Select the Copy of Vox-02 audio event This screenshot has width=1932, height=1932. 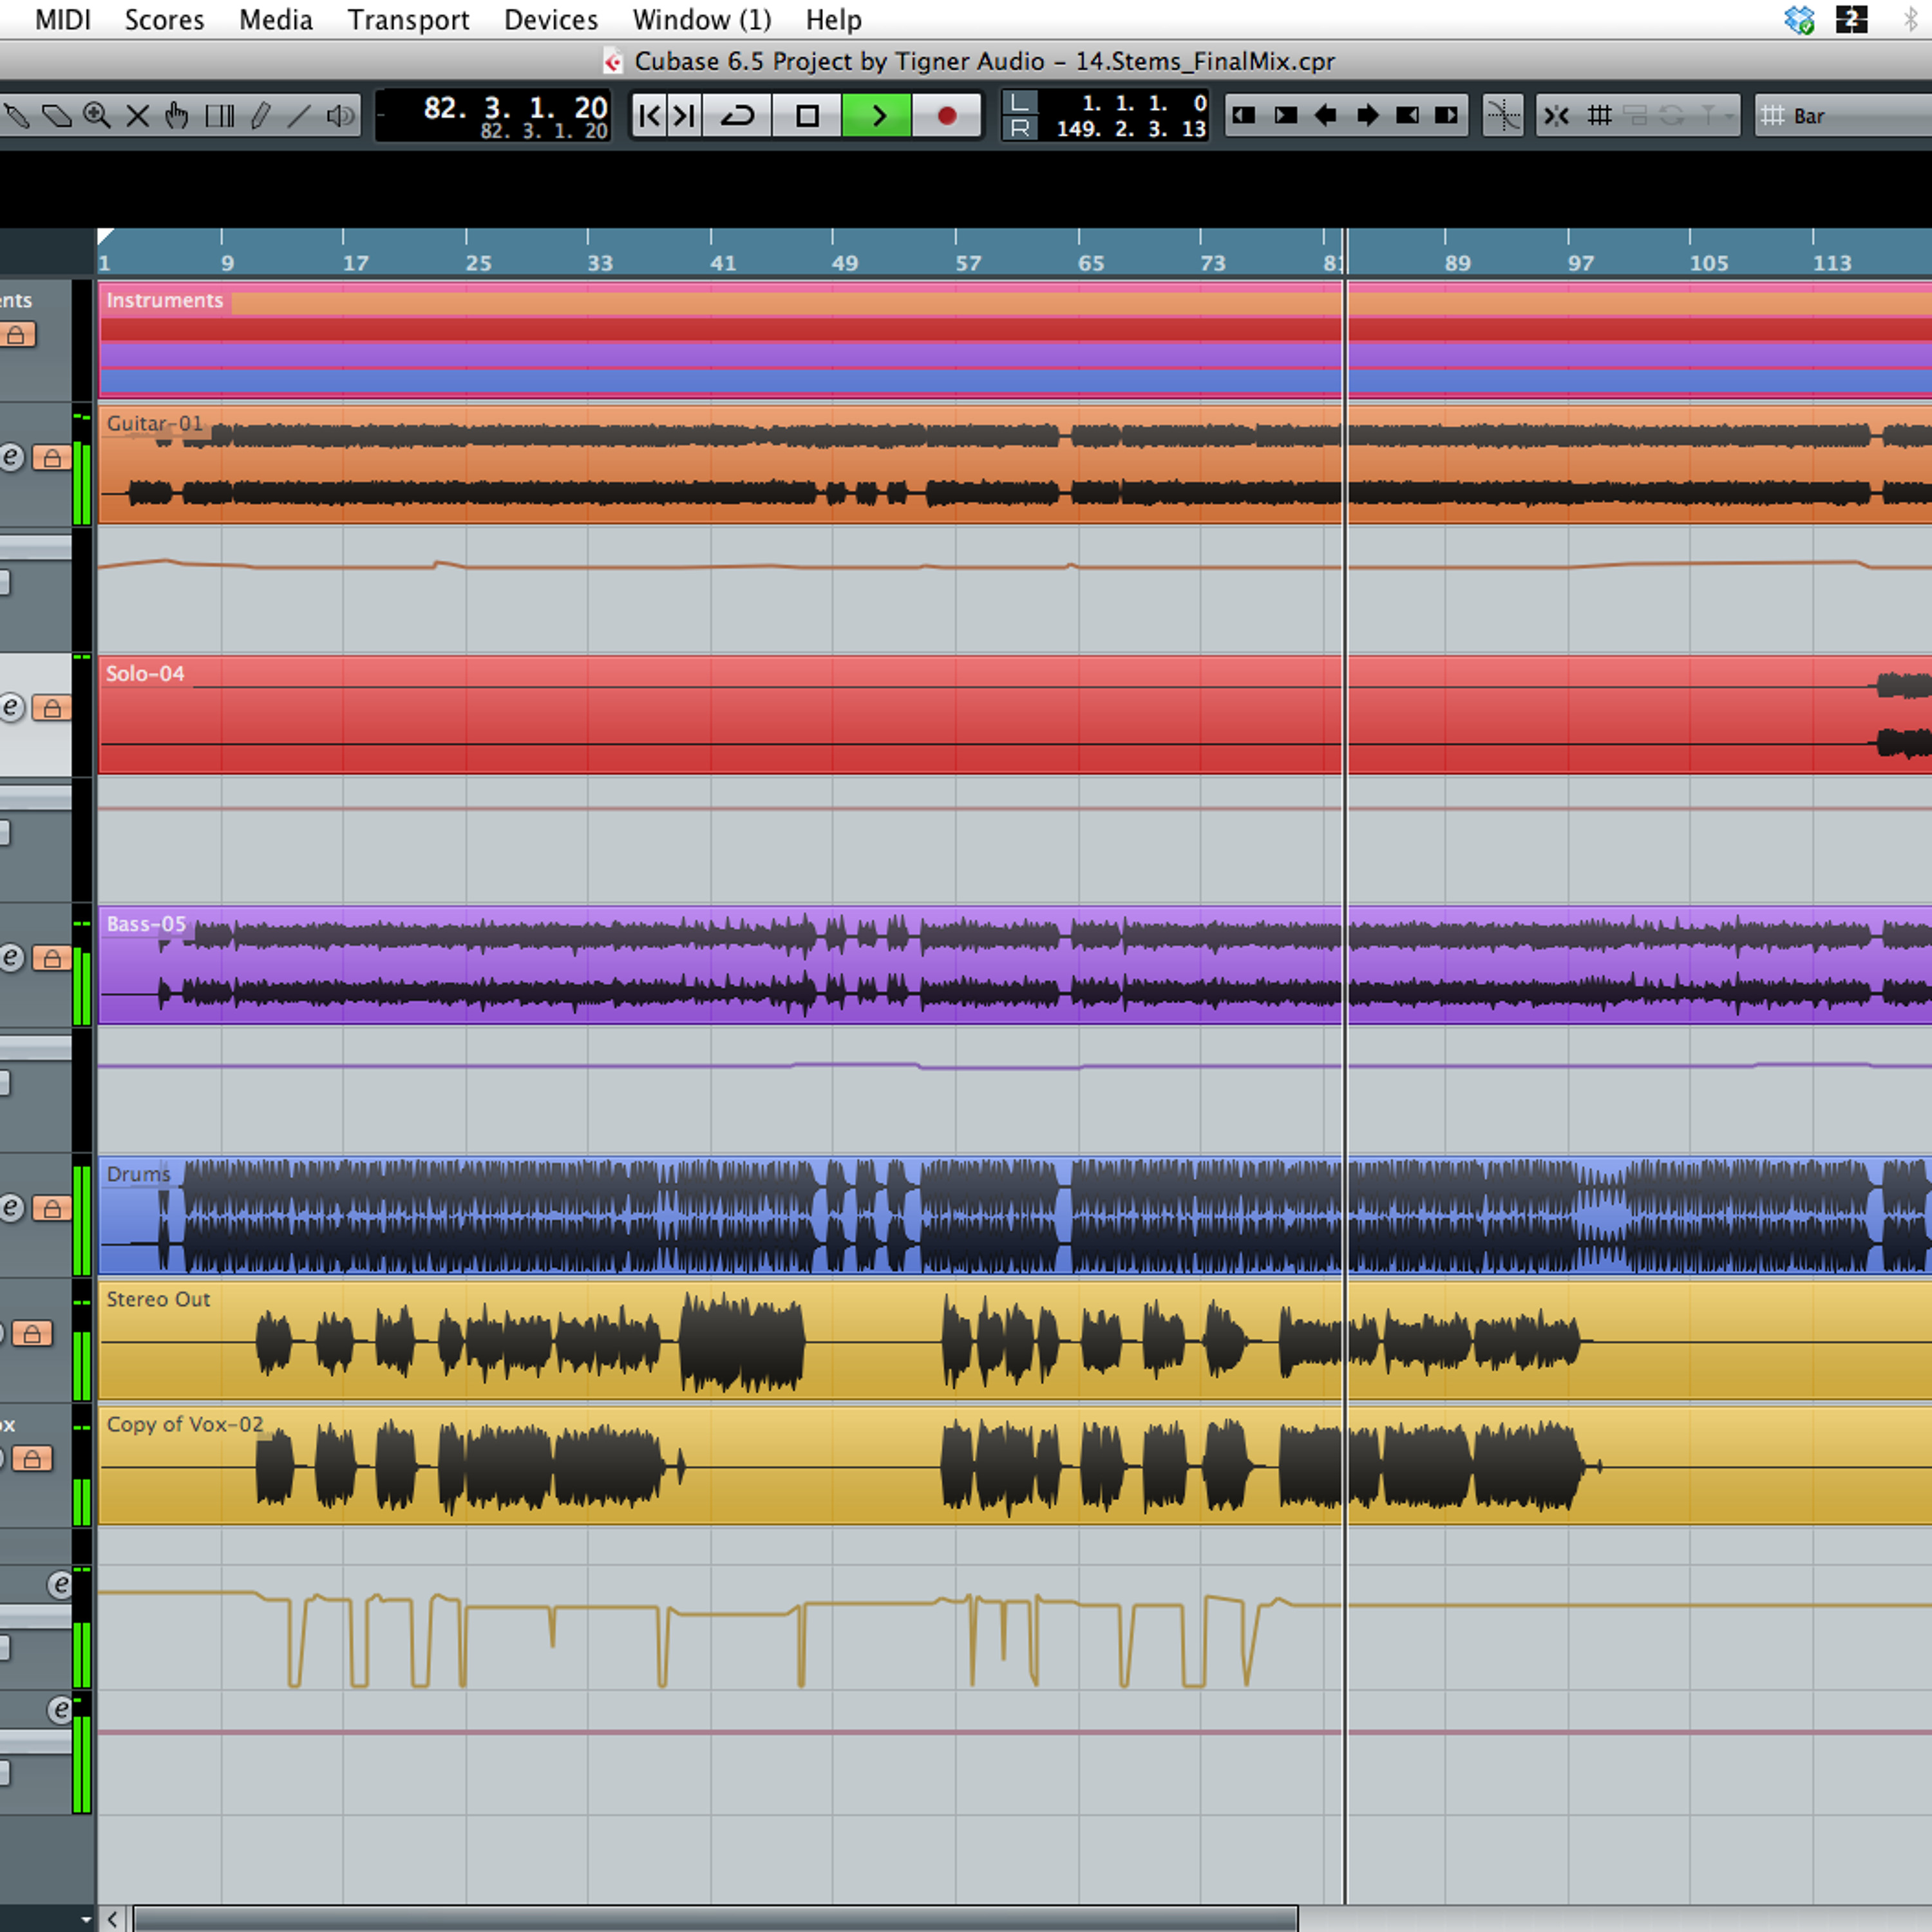tap(1015, 1466)
